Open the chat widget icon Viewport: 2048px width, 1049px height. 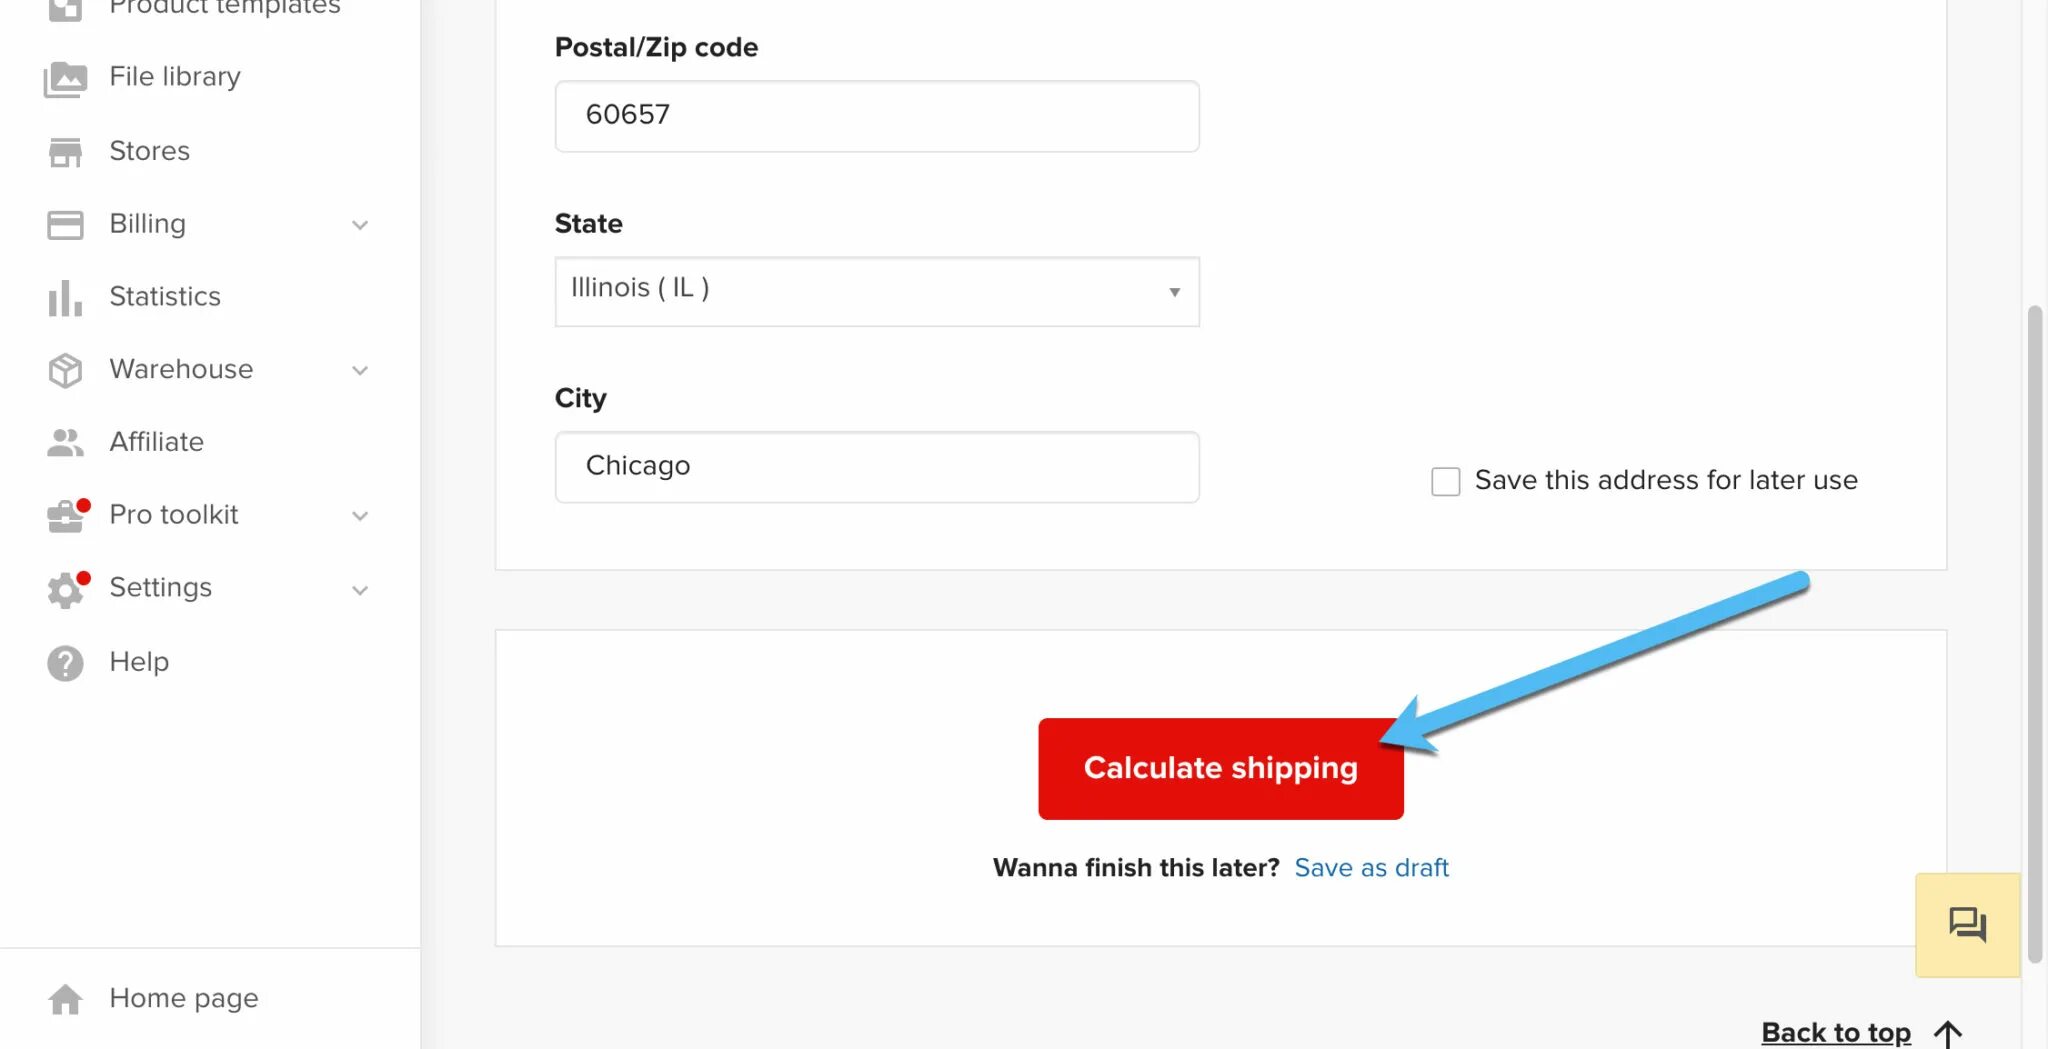[x=1967, y=924]
